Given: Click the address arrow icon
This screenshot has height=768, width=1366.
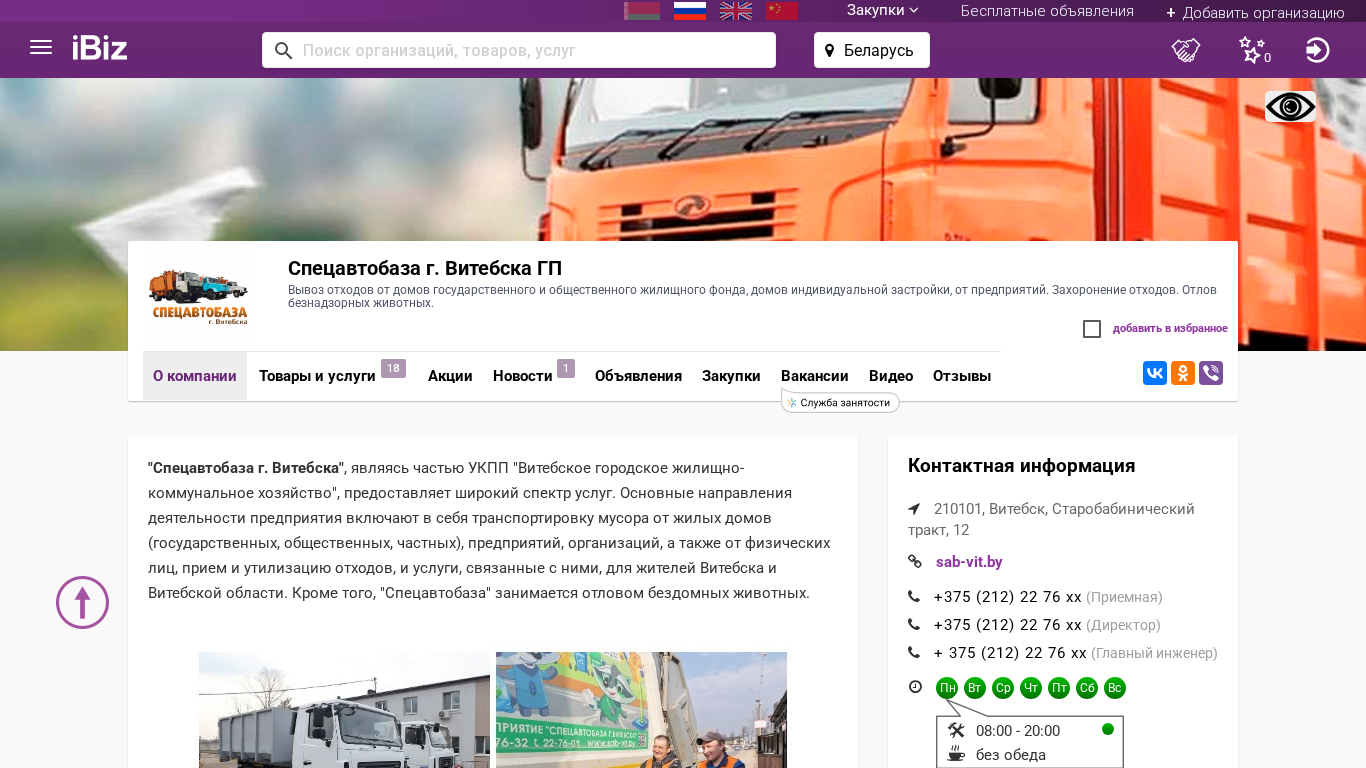Looking at the screenshot, I should tap(914, 509).
